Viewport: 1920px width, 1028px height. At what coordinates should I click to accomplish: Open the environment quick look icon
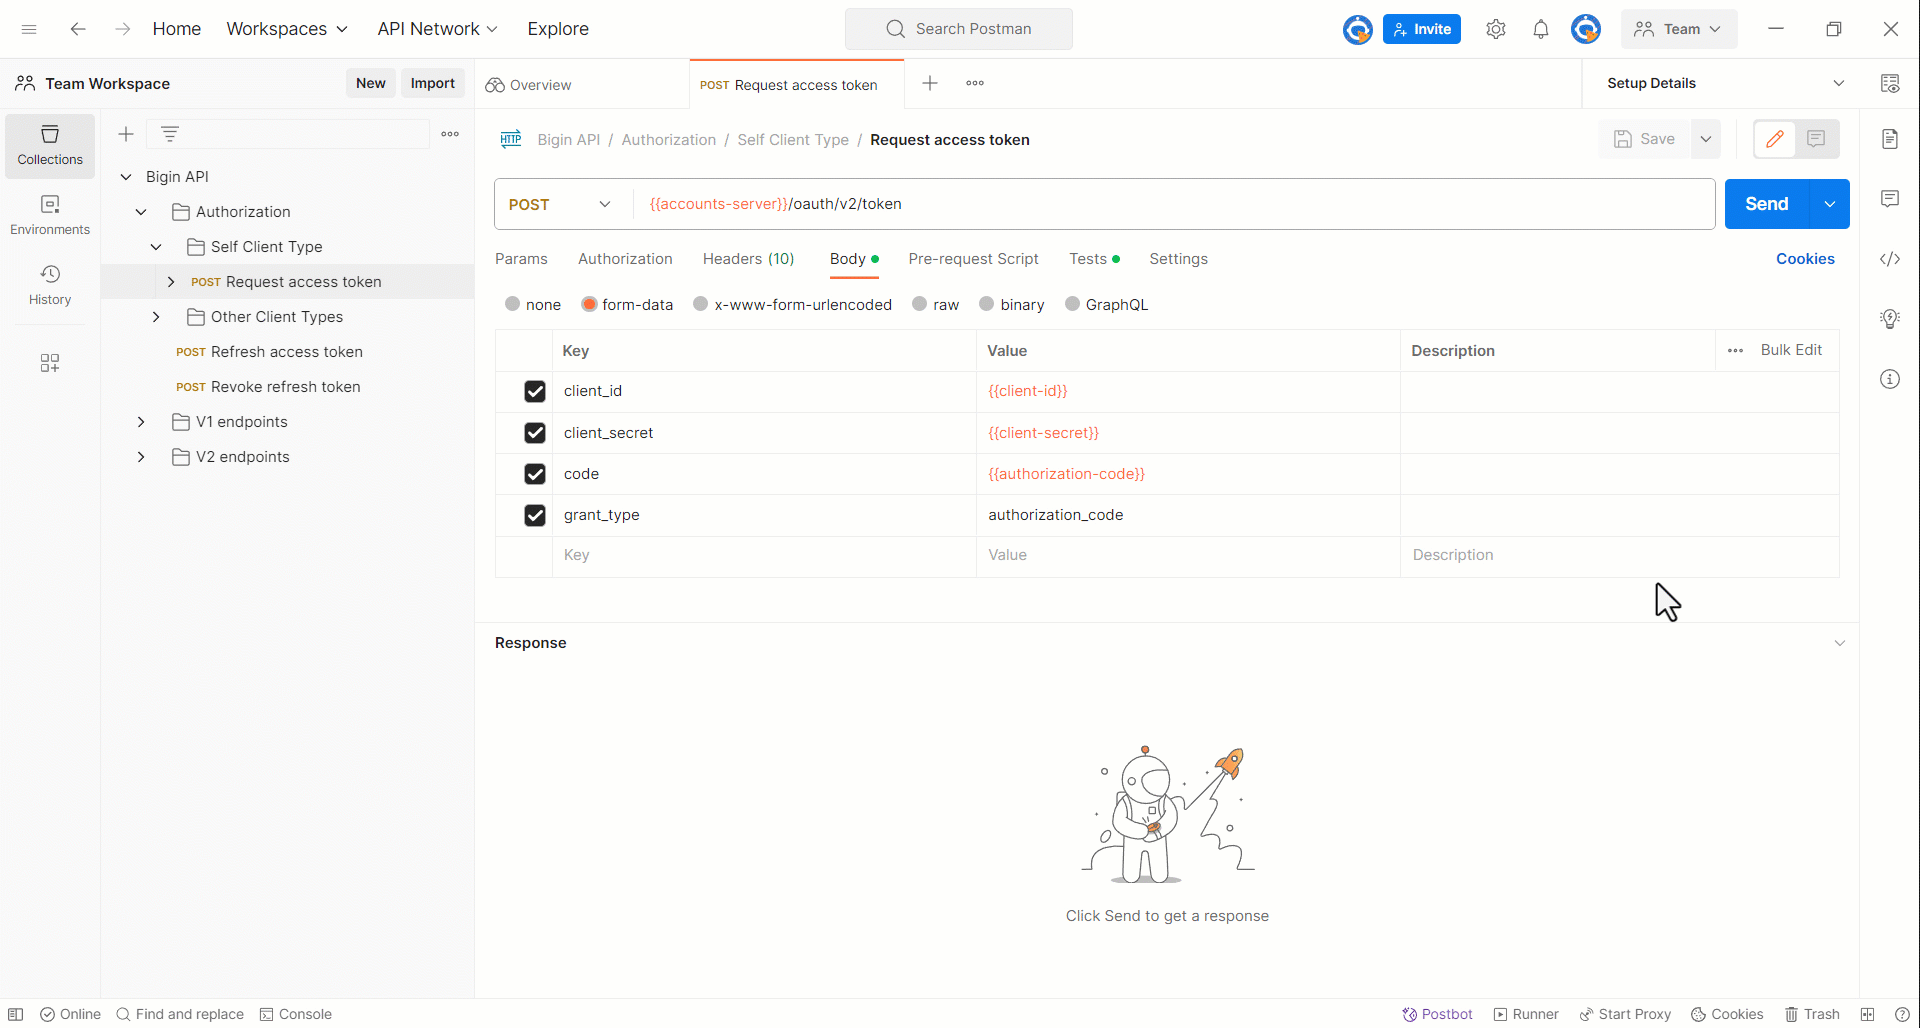pos(1890,83)
